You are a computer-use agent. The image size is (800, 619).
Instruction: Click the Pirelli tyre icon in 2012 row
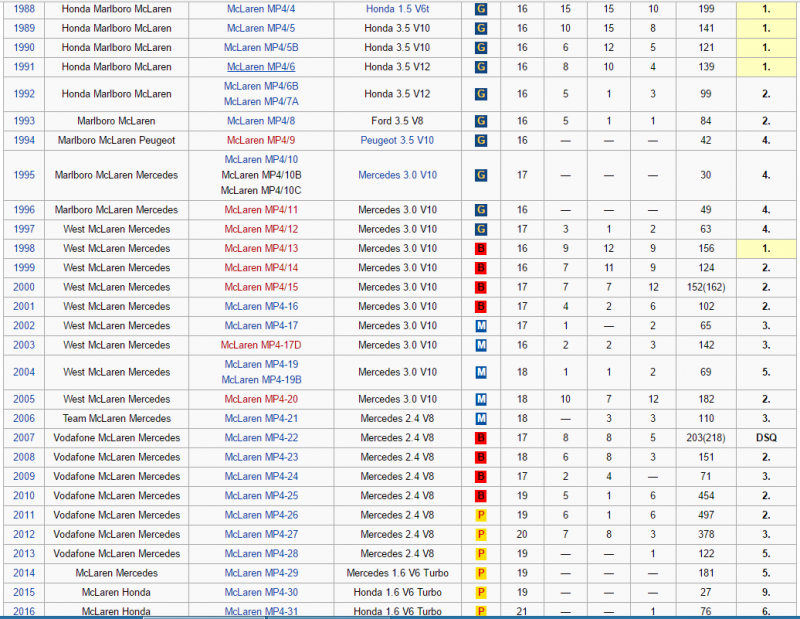[481, 534]
